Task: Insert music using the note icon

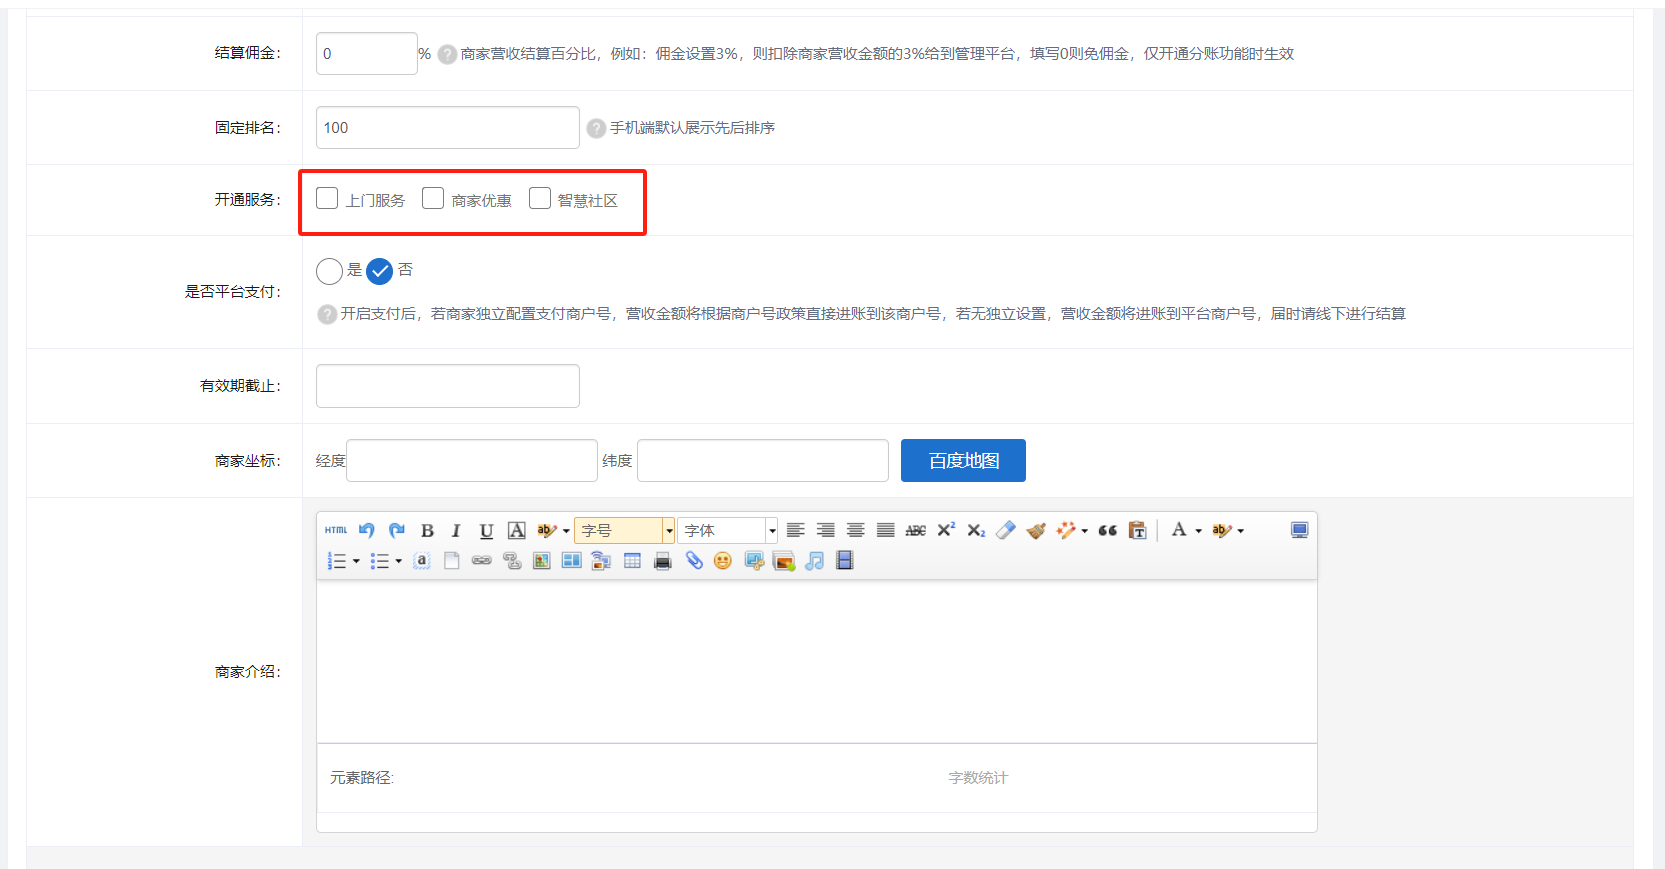Action: point(815,561)
